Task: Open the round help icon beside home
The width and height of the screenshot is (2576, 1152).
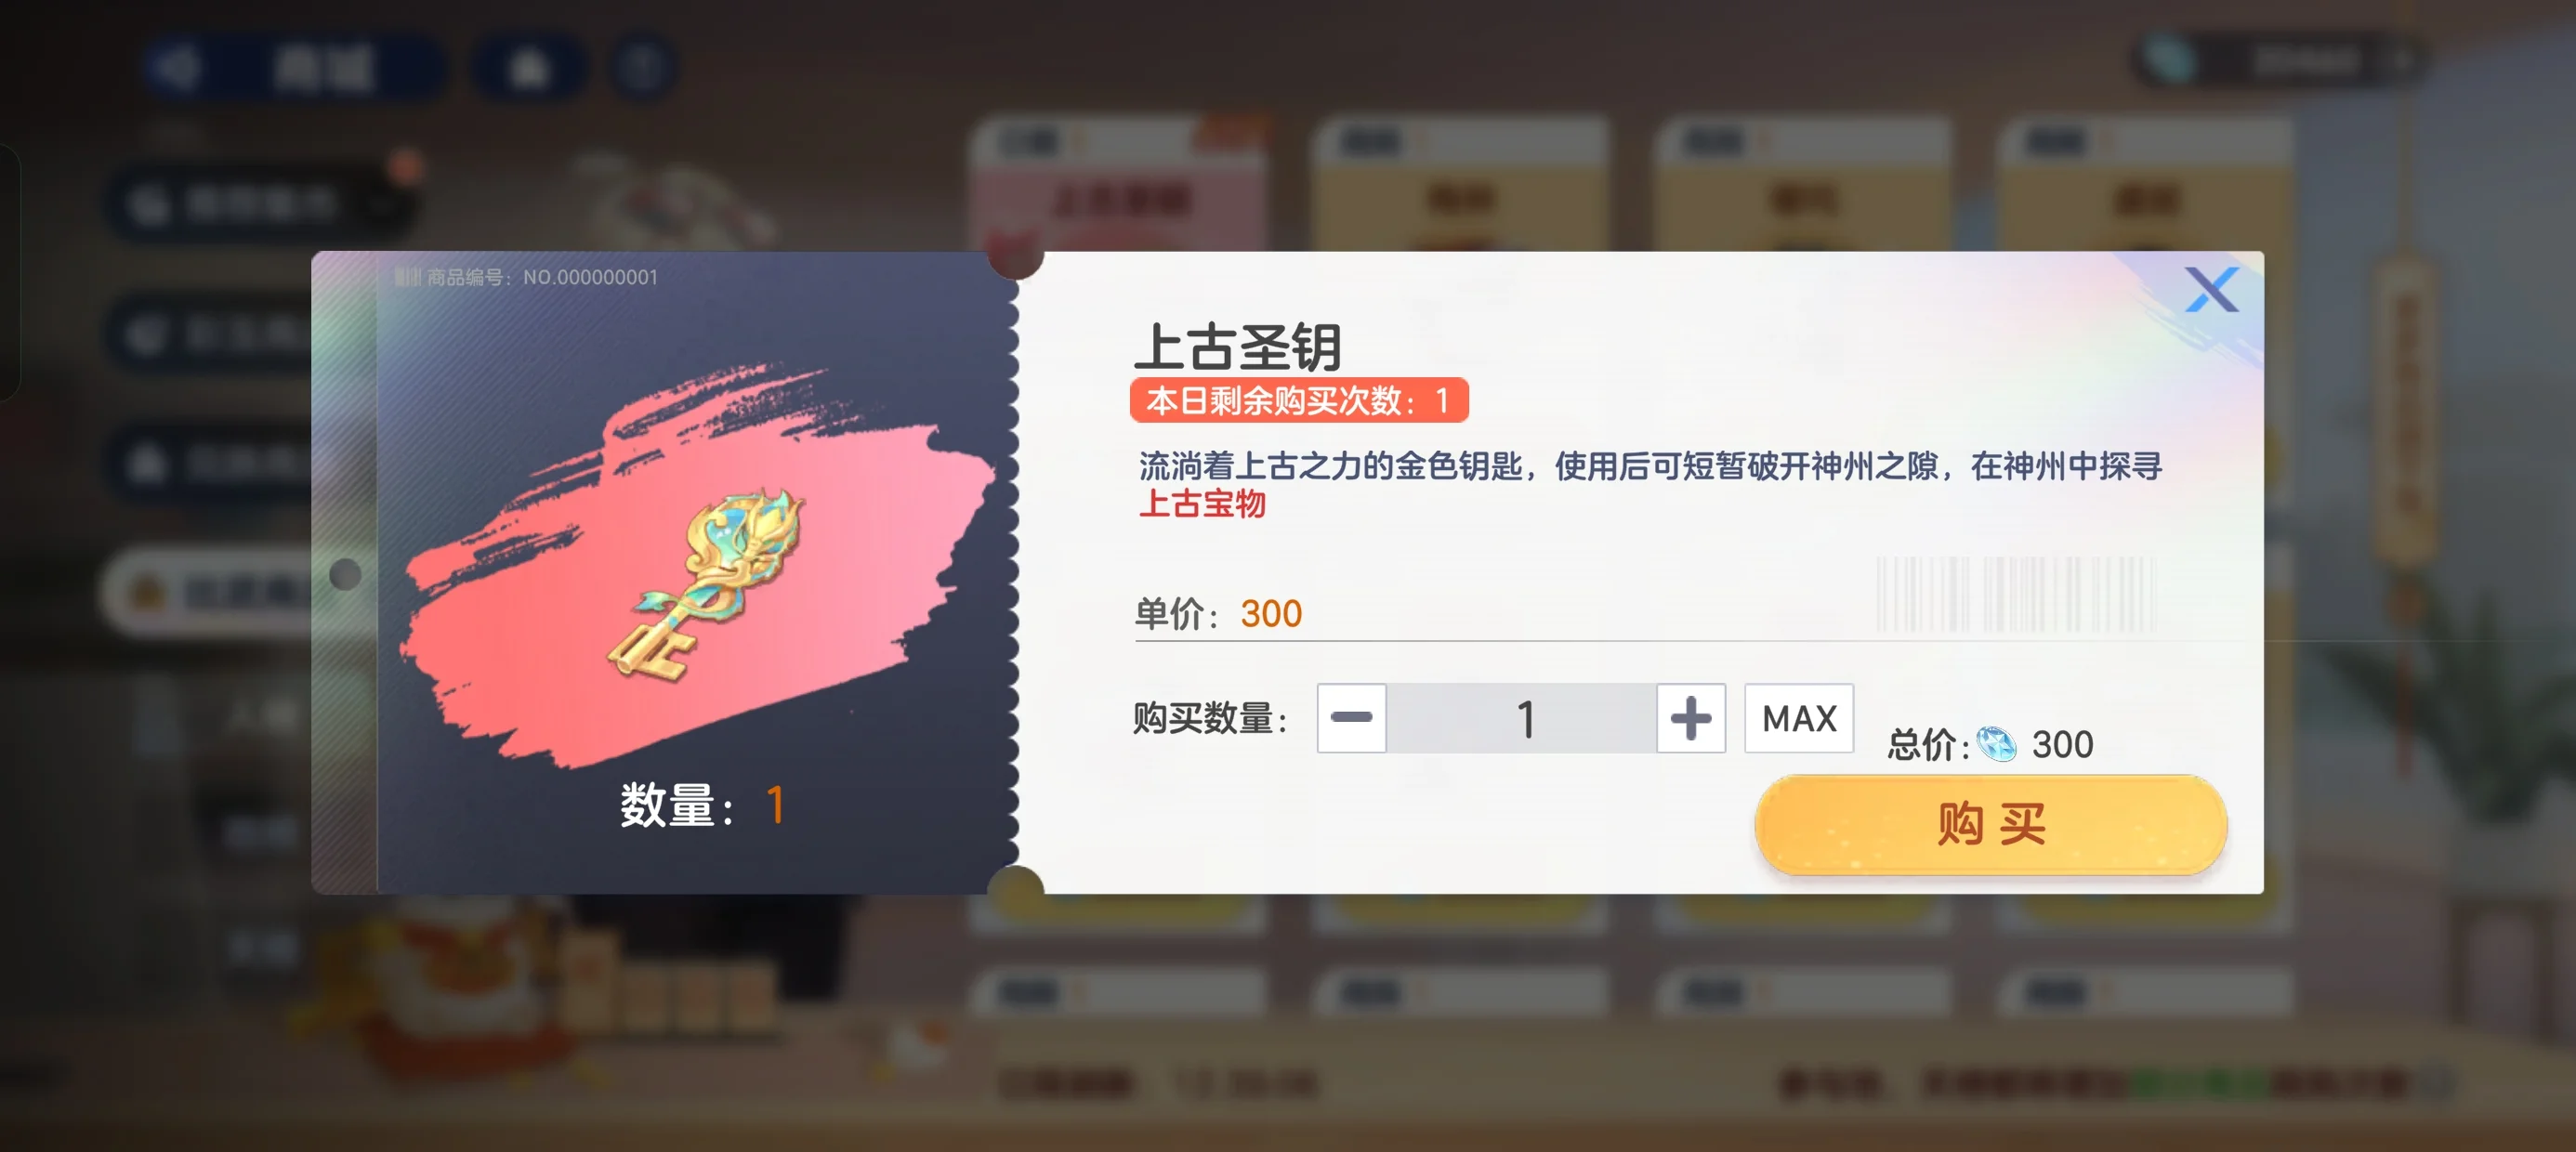Action: click(641, 68)
